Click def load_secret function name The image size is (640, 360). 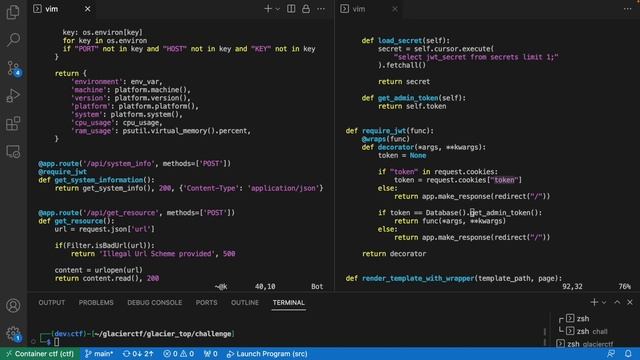click(400, 40)
